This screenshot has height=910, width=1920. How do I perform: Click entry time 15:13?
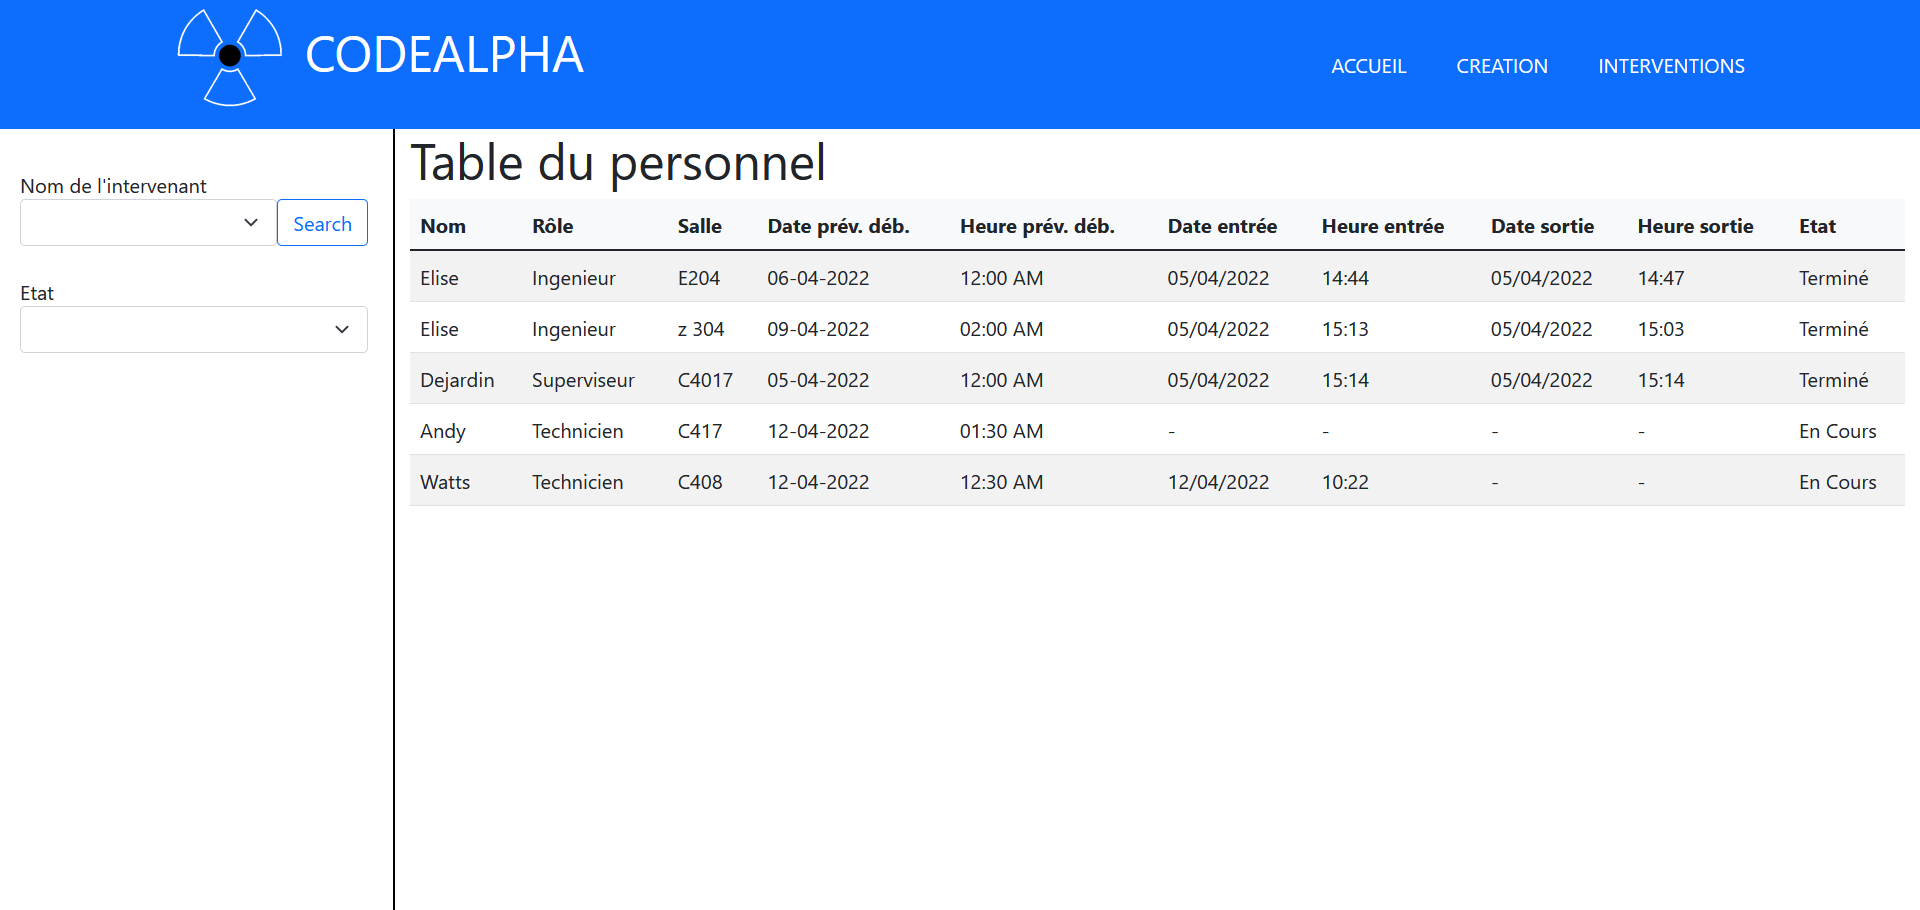click(1345, 329)
